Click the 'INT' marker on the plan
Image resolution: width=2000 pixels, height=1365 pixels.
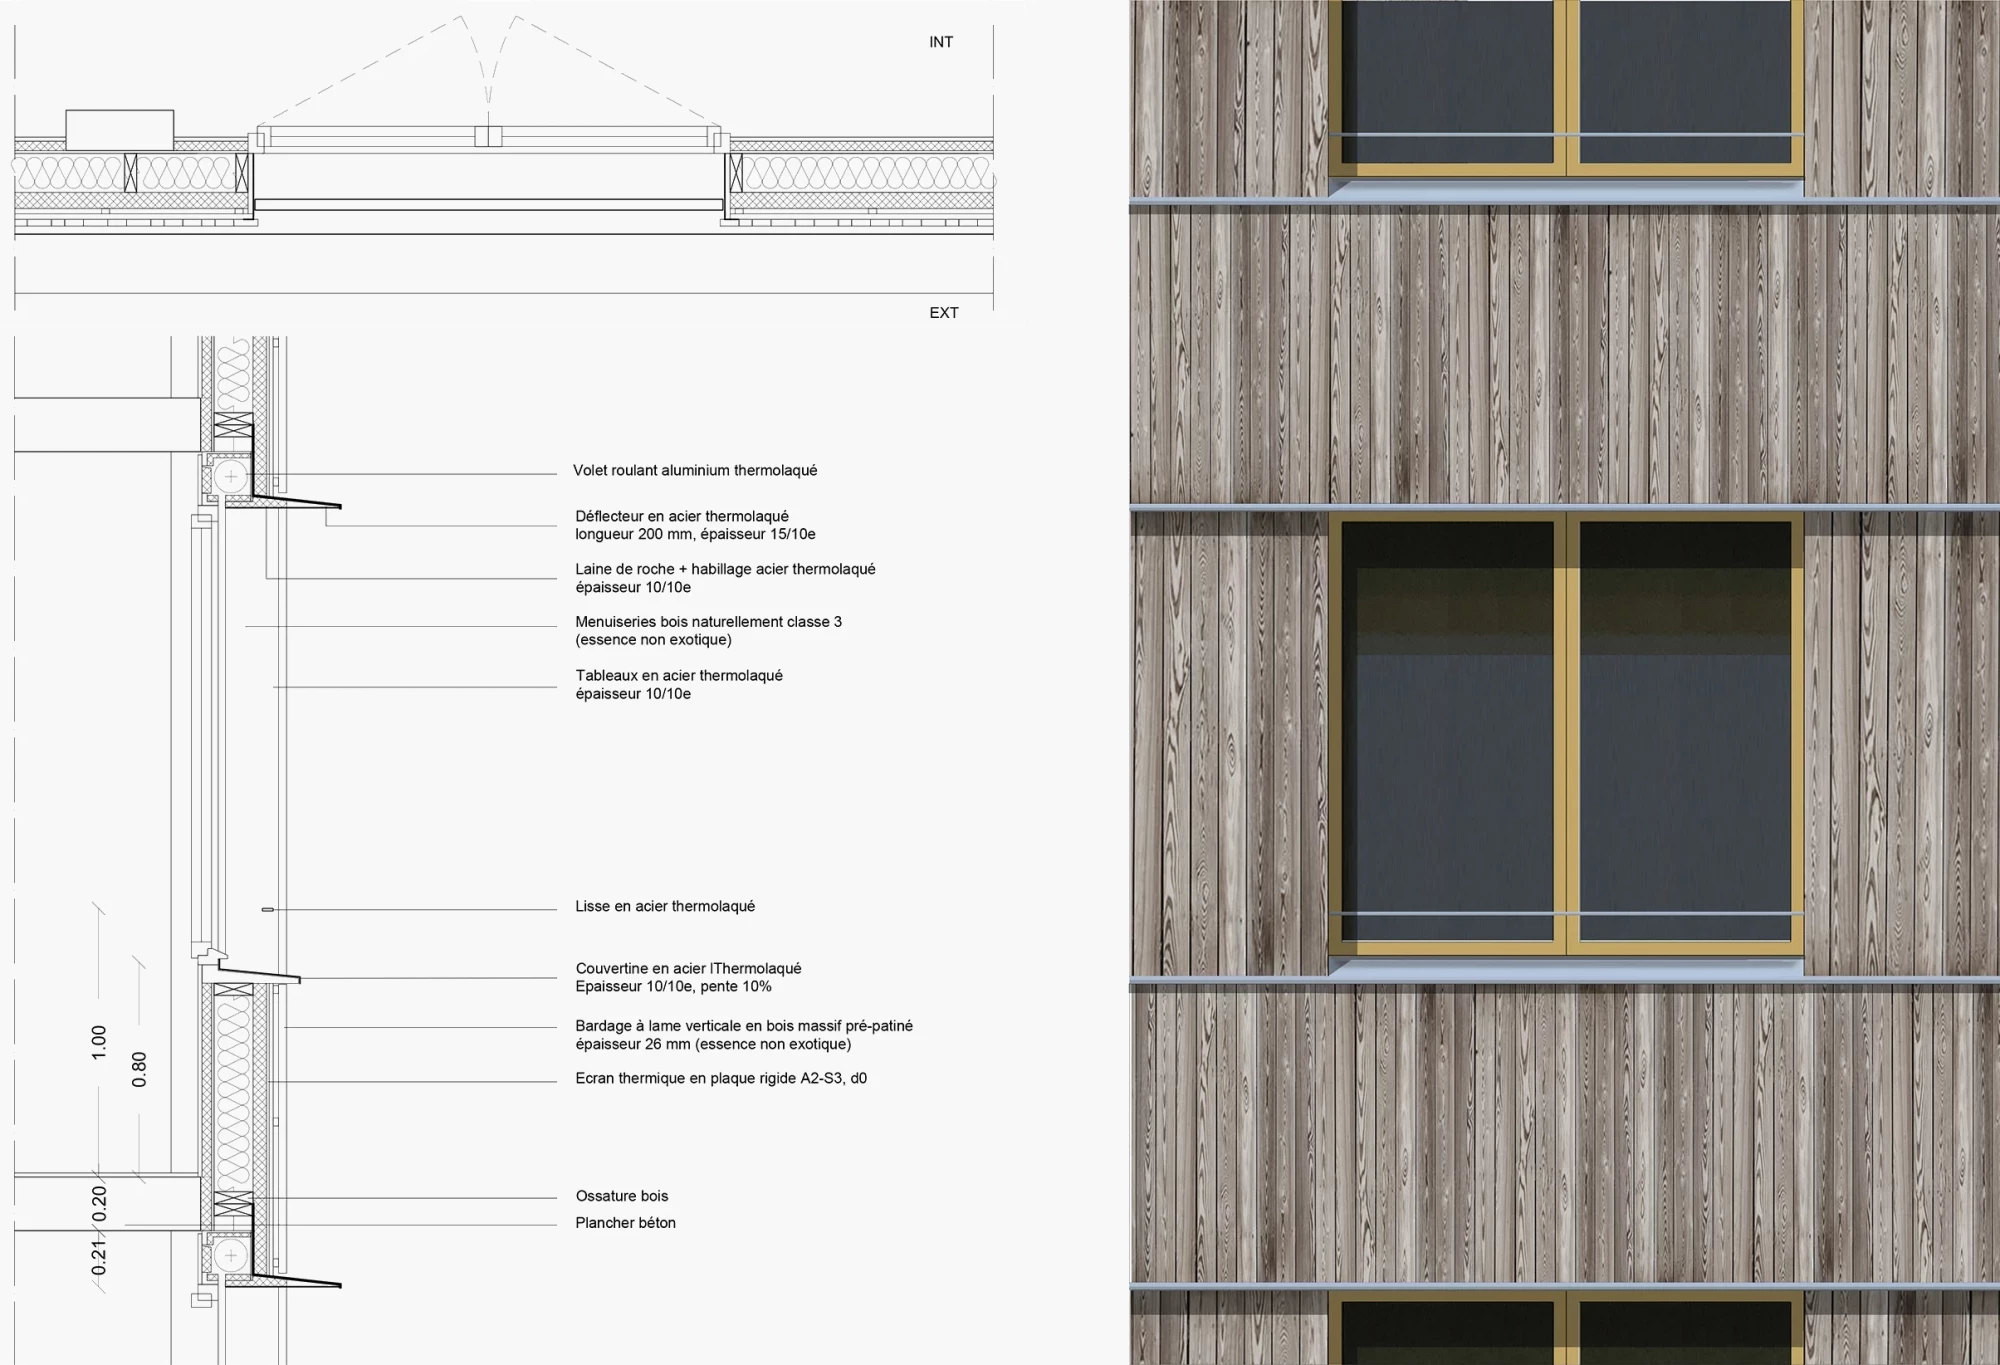(x=940, y=42)
